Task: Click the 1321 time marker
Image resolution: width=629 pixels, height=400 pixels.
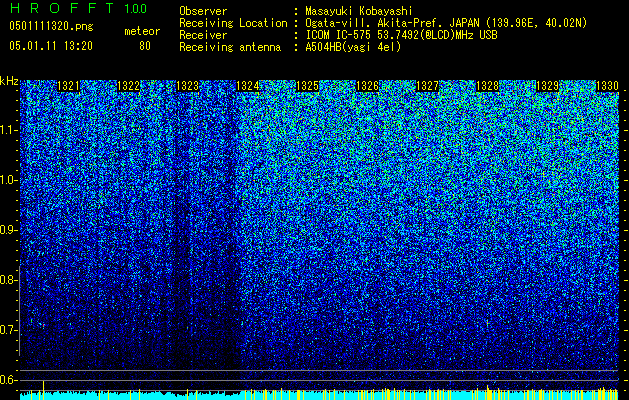Action: (68, 86)
